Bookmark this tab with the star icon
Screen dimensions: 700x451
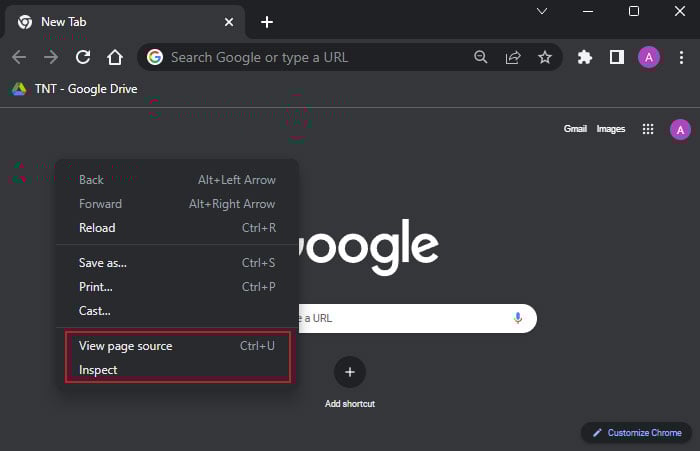pos(545,57)
